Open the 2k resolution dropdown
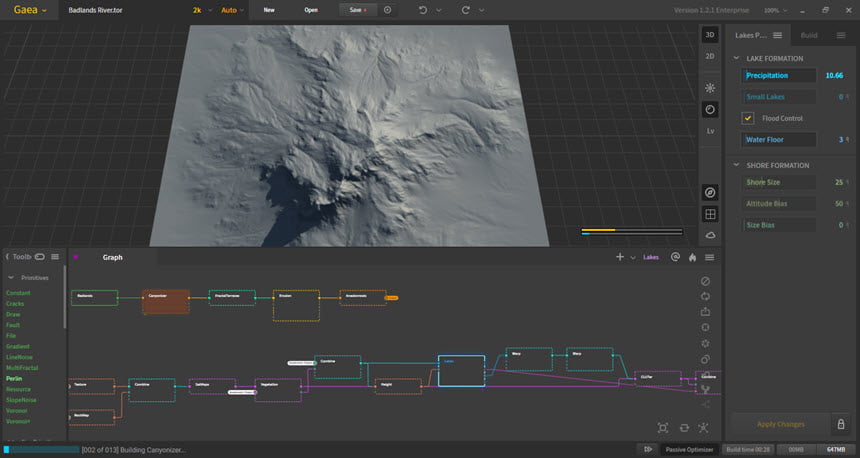 [x=202, y=10]
